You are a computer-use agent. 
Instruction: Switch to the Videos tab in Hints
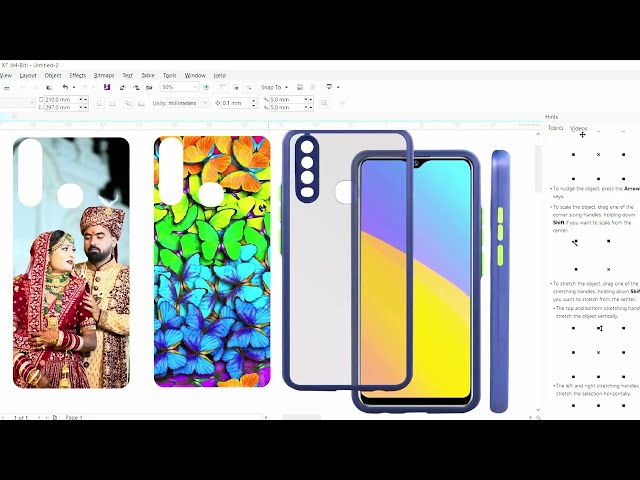(x=578, y=128)
